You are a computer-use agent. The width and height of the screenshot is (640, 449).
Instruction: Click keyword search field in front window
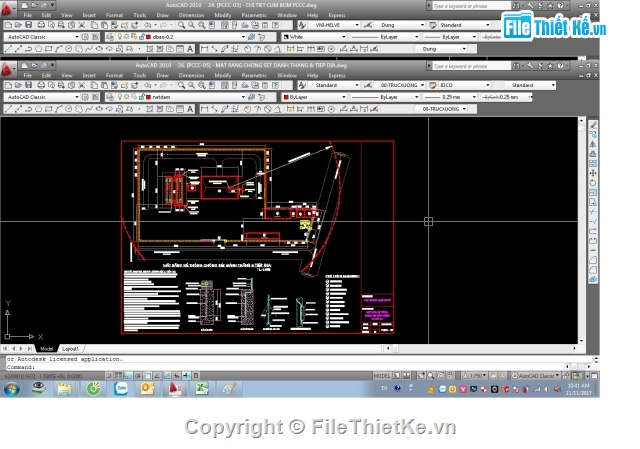pos(471,66)
